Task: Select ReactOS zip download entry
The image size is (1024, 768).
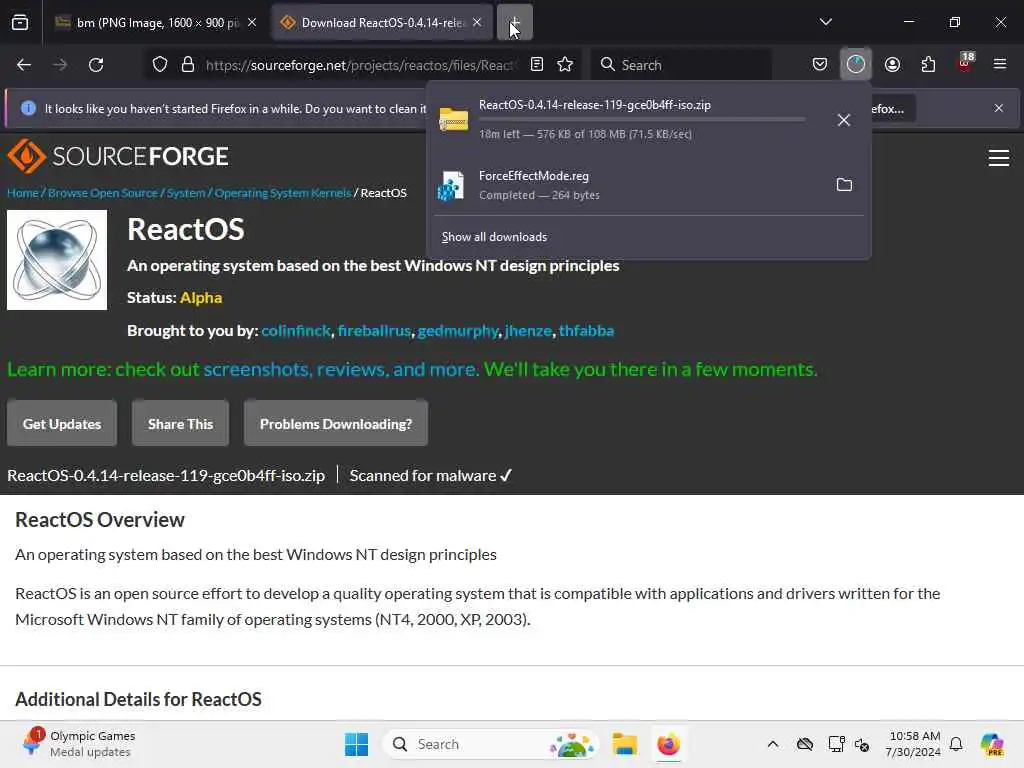Action: point(627,120)
